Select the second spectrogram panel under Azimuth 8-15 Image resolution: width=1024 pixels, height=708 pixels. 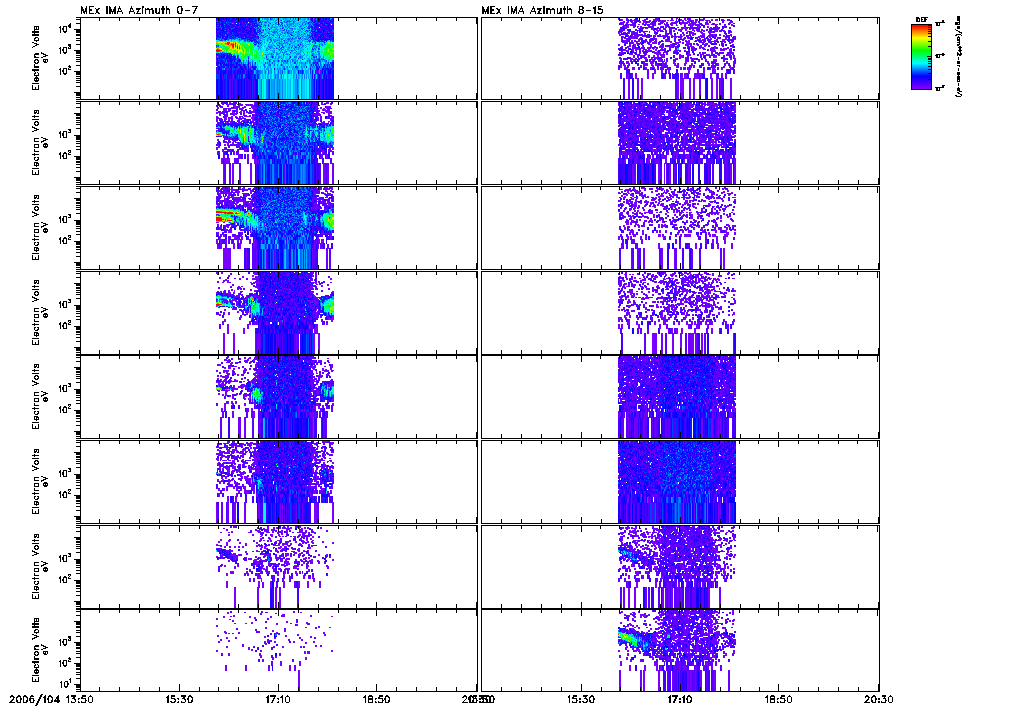[x=680, y=142]
